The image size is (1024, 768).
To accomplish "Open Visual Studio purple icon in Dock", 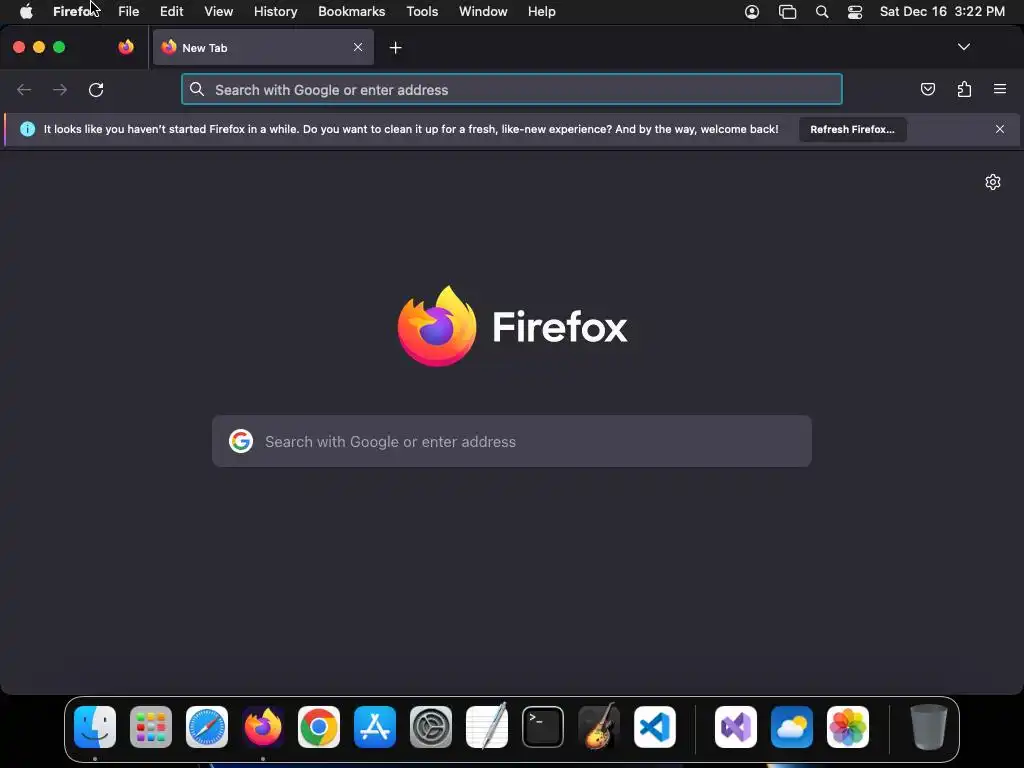I will tap(736, 727).
